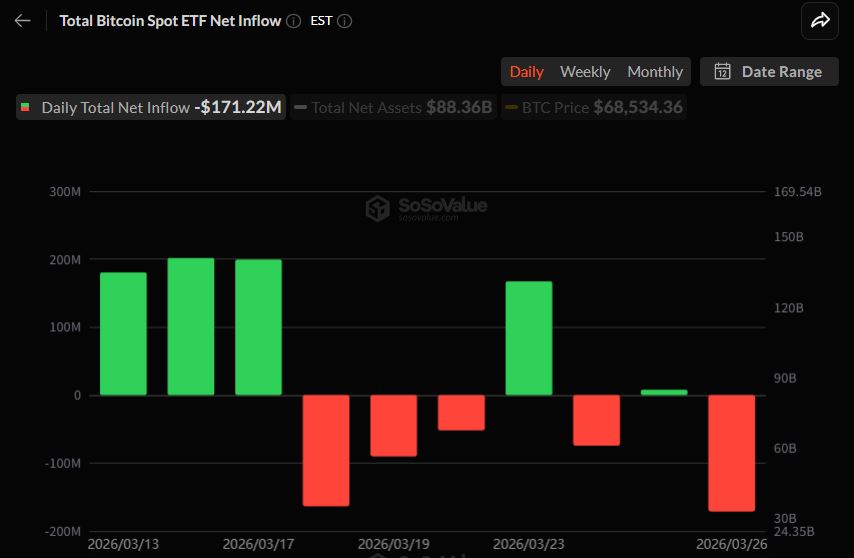Click the calendar icon in Date Range
This screenshot has height=558, width=854.
click(x=723, y=72)
